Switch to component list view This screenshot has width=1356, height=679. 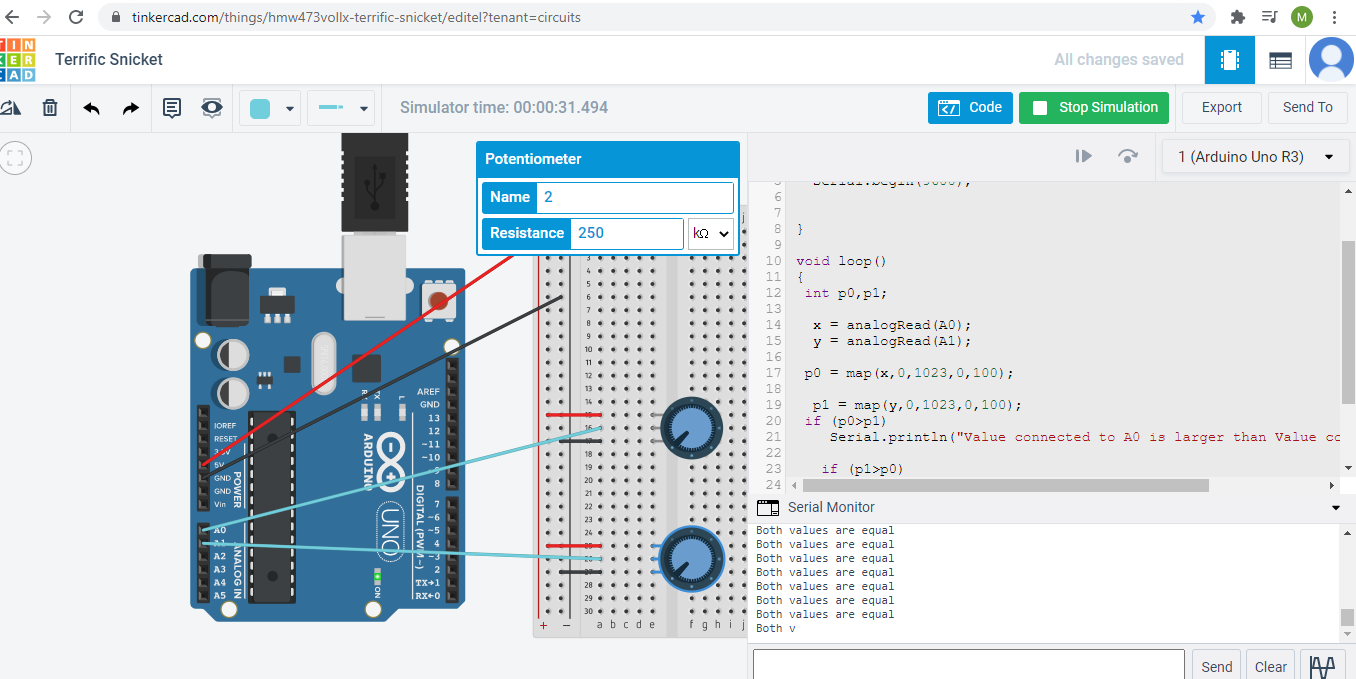[1280, 60]
